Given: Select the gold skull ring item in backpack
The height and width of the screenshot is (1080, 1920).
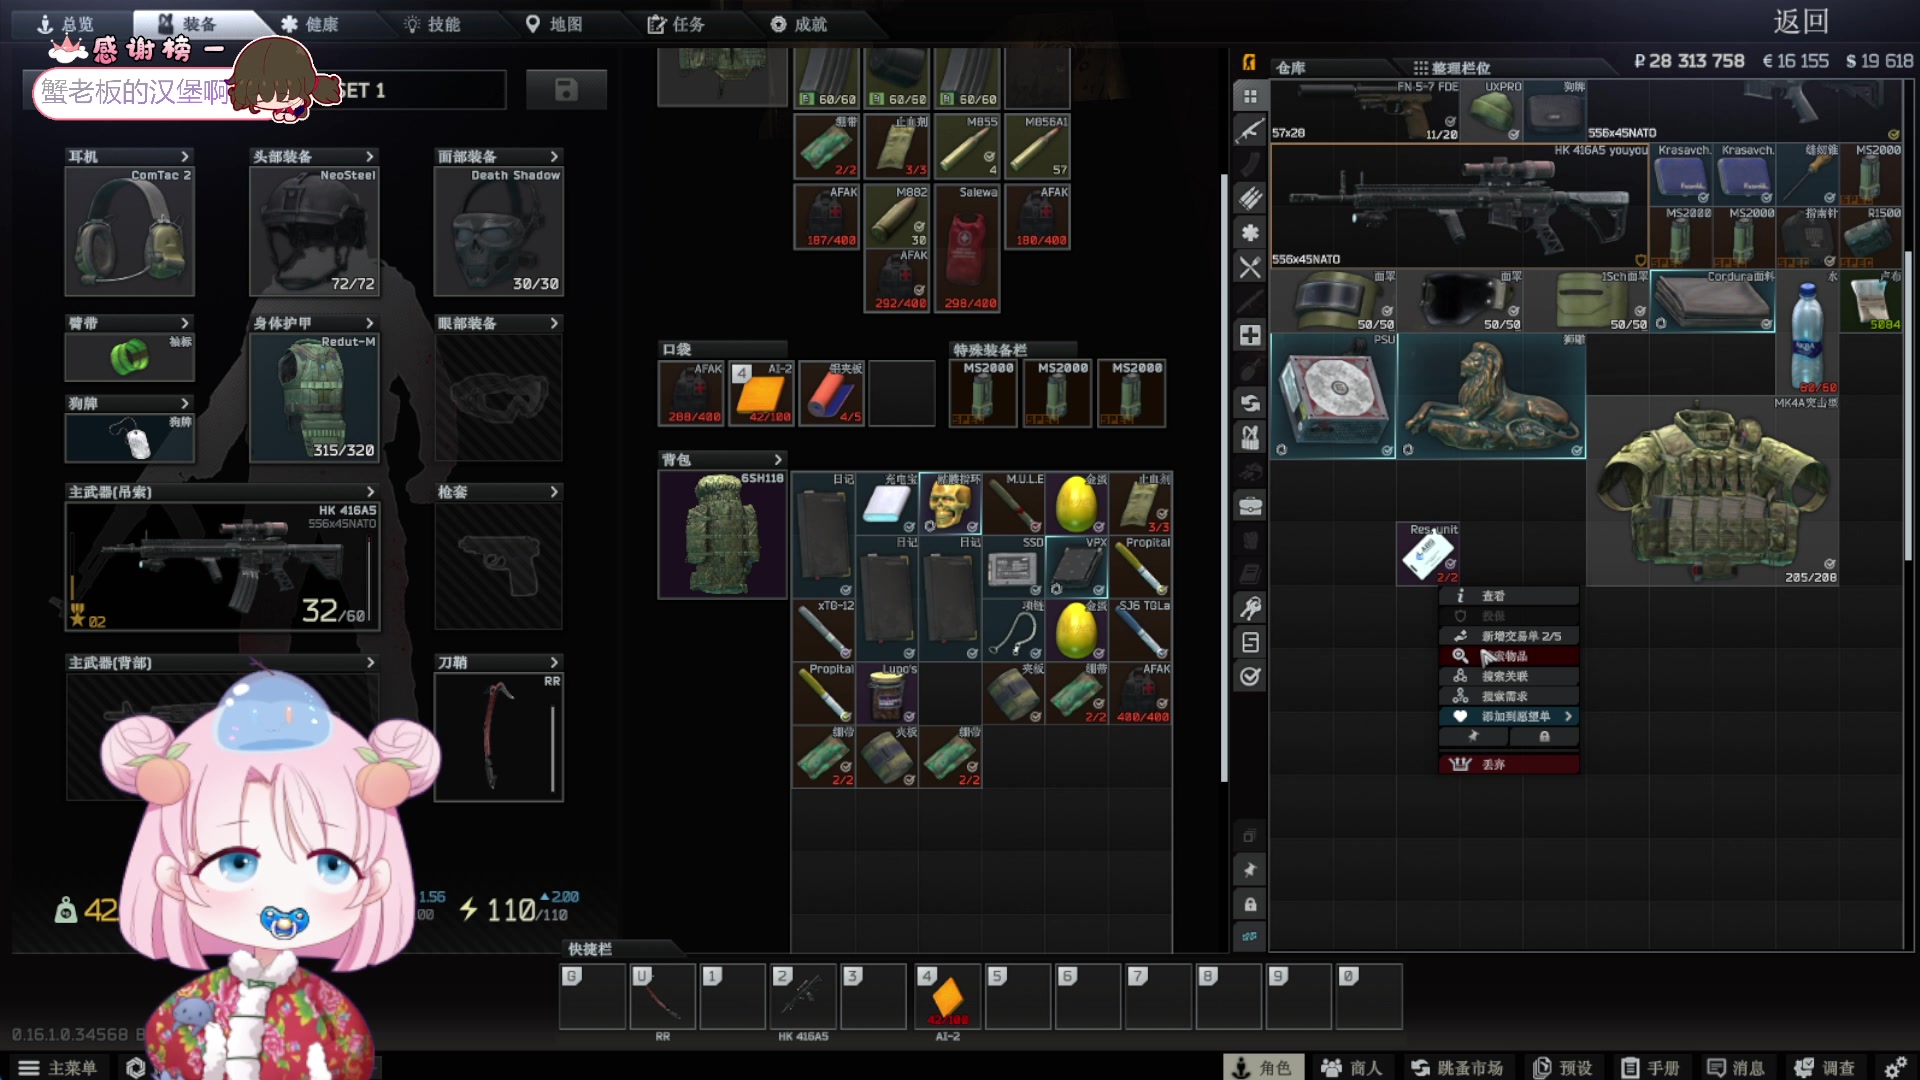Looking at the screenshot, I should 950,504.
